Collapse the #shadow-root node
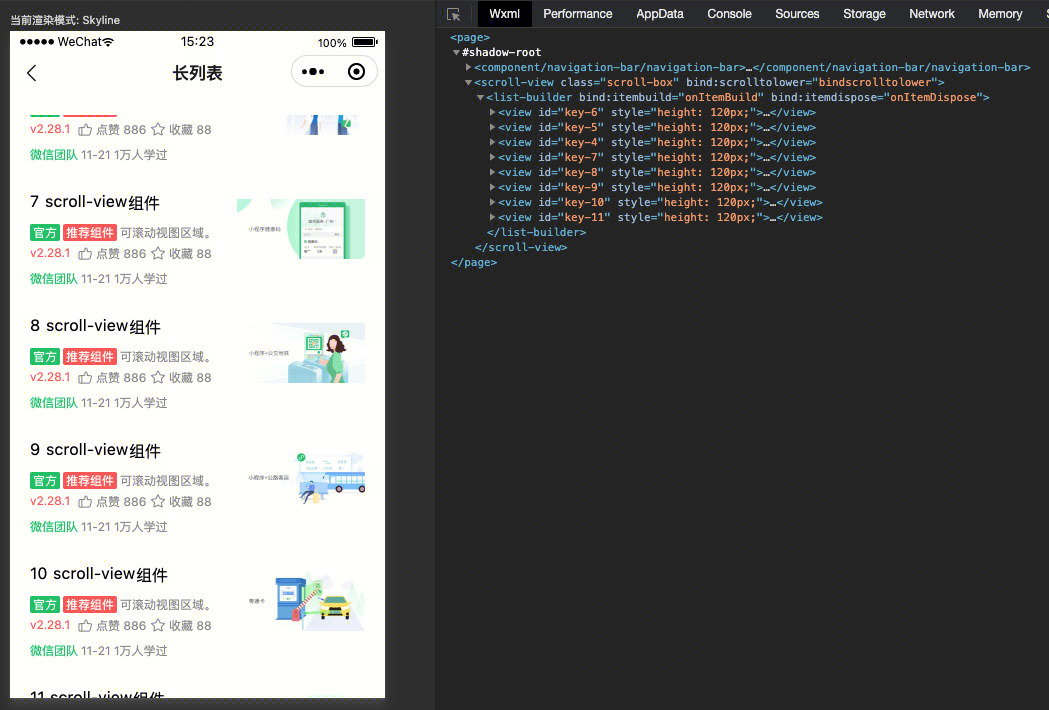Image resolution: width=1049 pixels, height=710 pixels. point(456,52)
